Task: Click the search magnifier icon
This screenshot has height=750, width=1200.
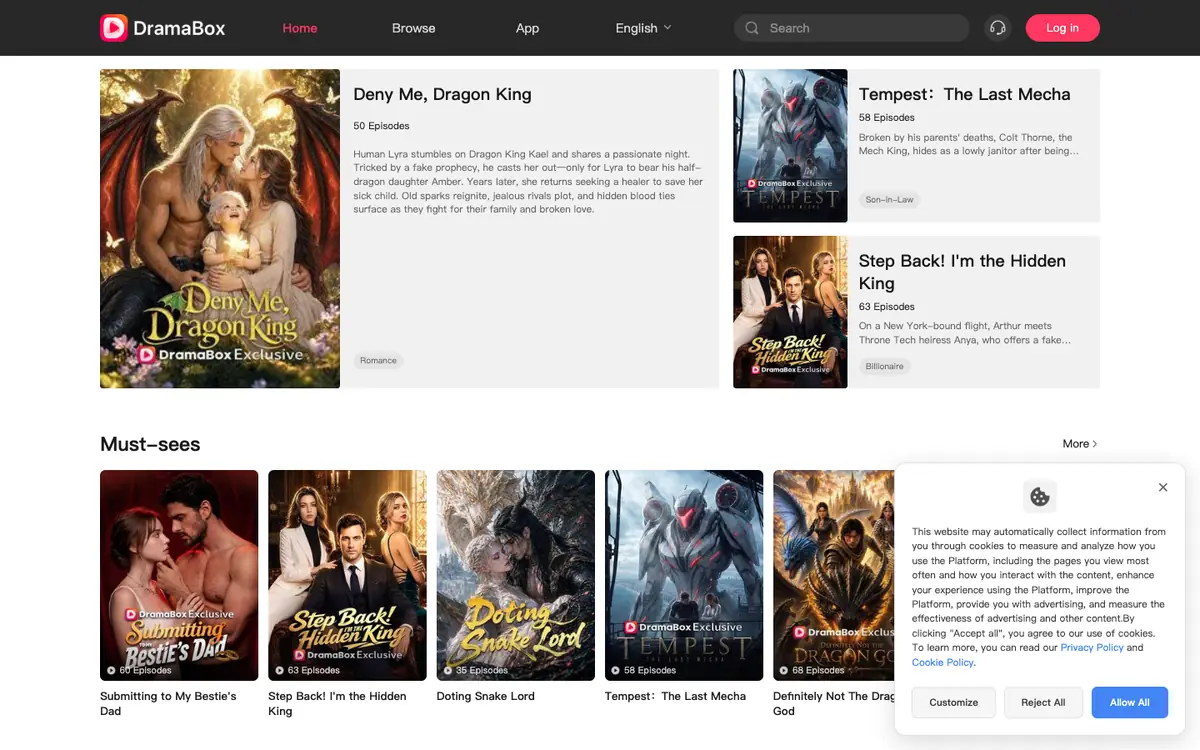Action: 752,28
